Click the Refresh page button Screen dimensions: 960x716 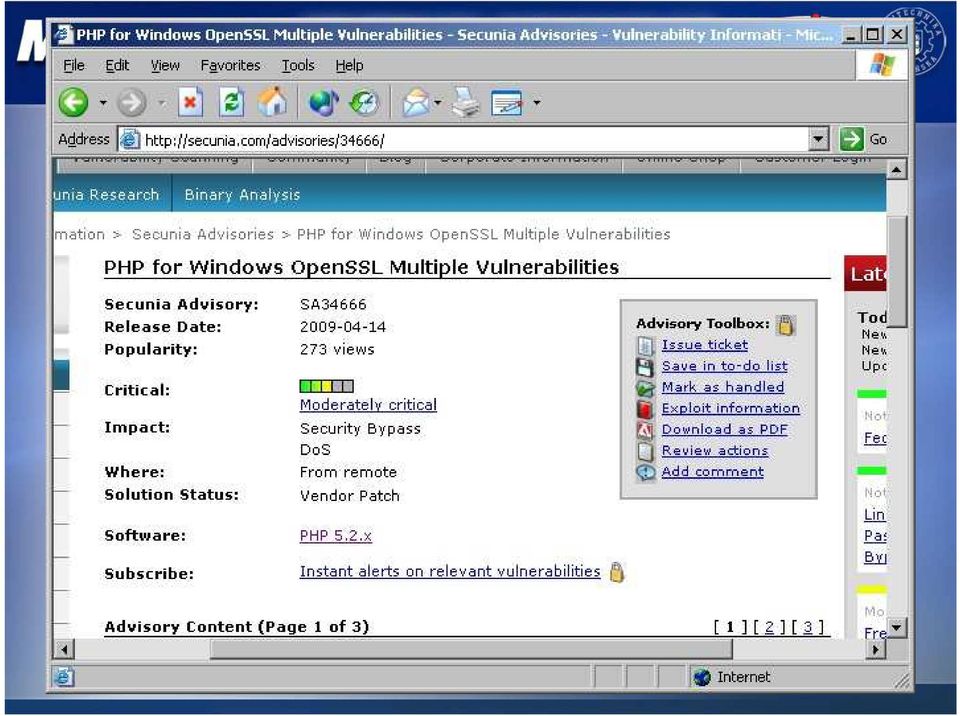coord(231,102)
